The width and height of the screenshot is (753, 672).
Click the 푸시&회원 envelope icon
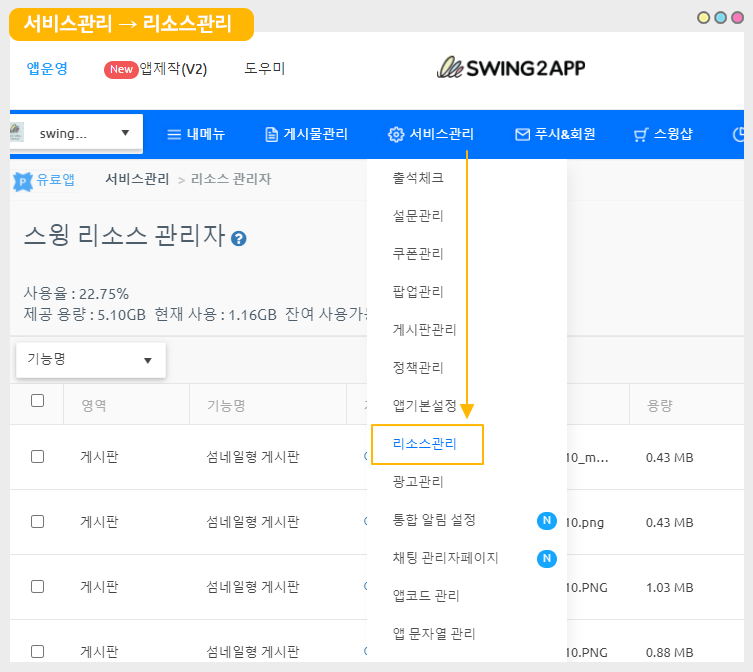[x=522, y=134]
